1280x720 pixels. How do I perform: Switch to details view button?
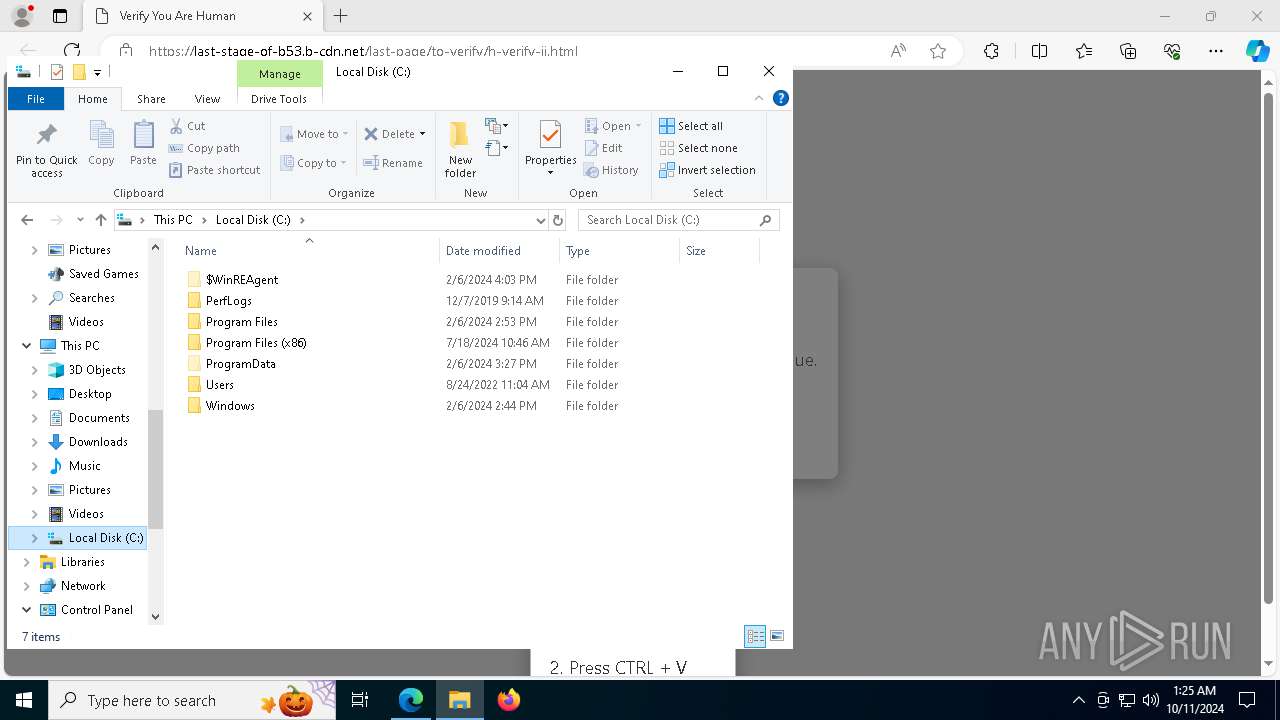coord(755,636)
